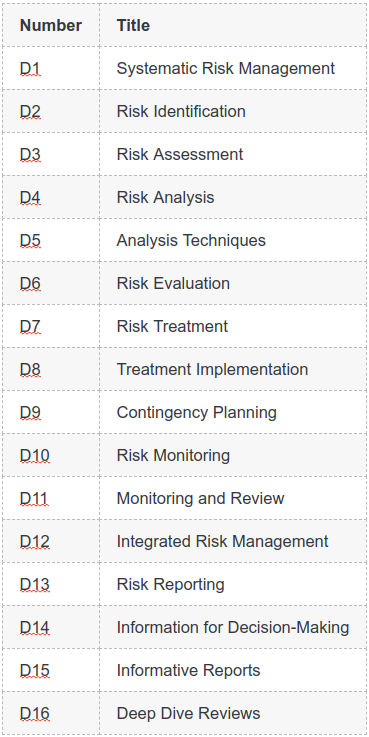The width and height of the screenshot is (369, 737).
Task: Click the Treatment Implementation title cell
Action: (x=233, y=369)
